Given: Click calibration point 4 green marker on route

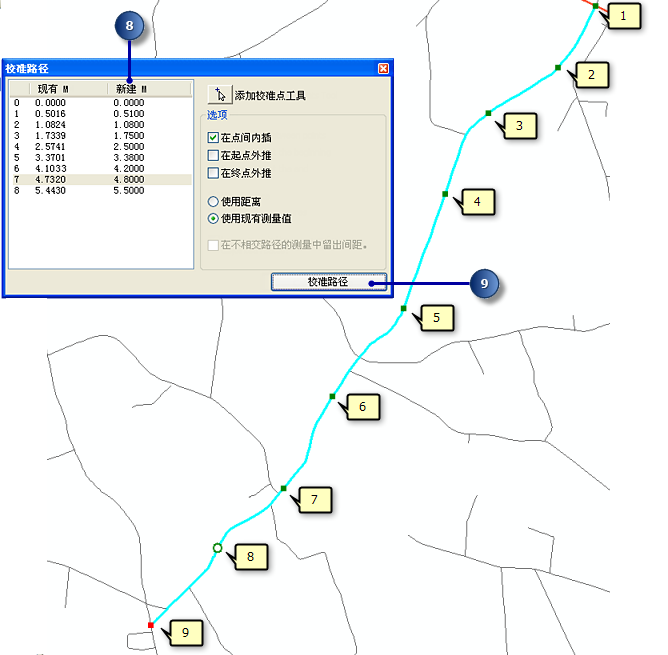Looking at the screenshot, I should pyautogui.click(x=445, y=194).
